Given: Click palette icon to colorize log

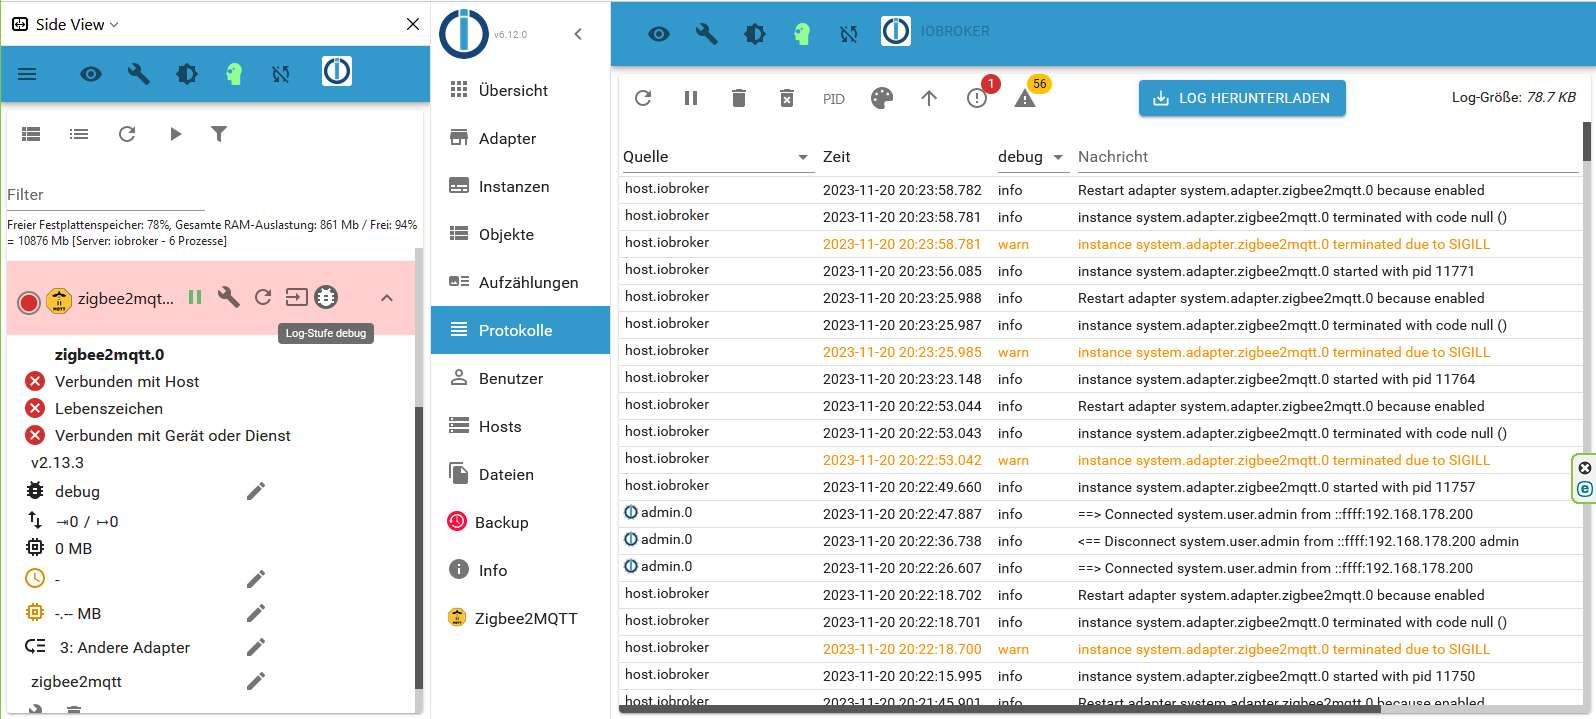Looking at the screenshot, I should tap(881, 98).
